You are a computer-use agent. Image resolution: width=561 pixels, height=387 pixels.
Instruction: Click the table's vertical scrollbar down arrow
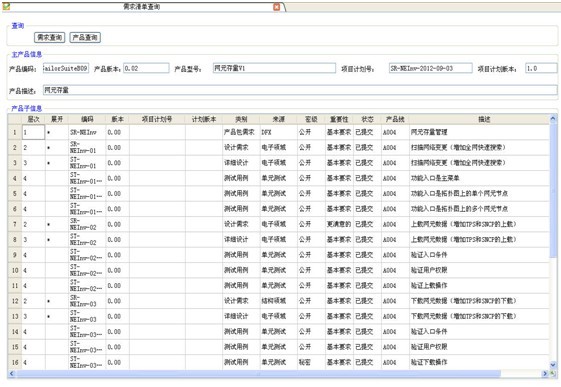(553, 365)
